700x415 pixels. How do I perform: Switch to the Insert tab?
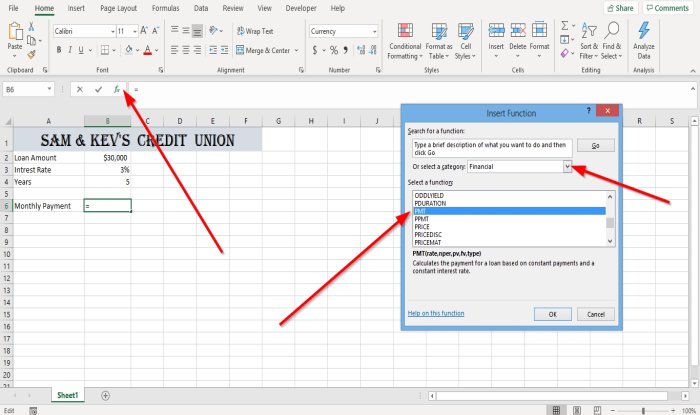pyautogui.click(x=76, y=8)
